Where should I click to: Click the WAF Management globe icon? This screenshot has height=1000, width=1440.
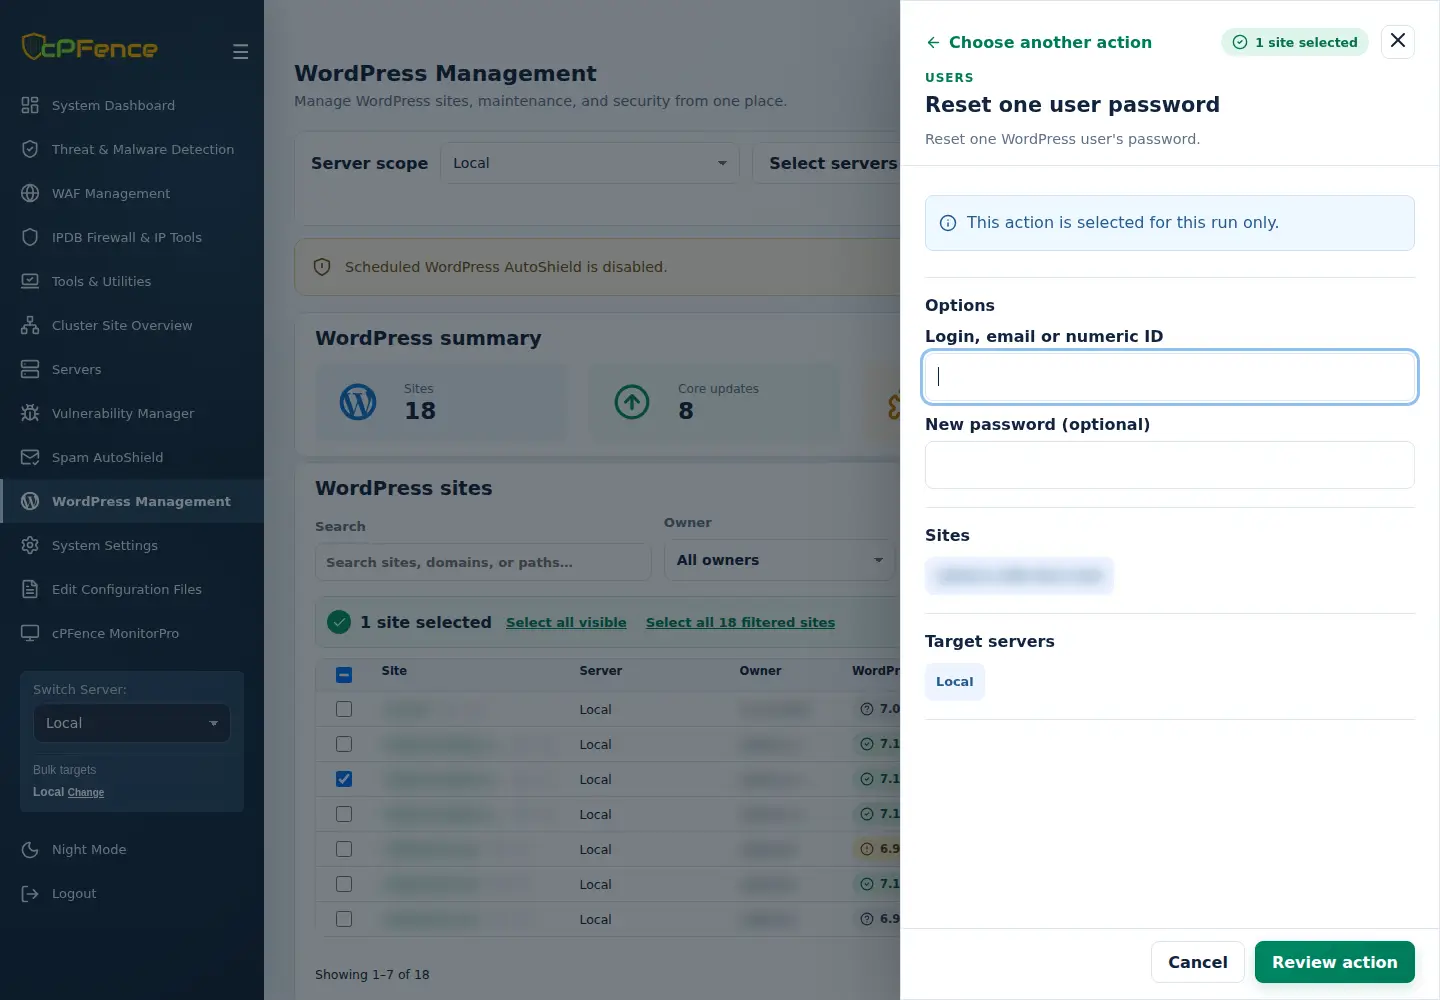(x=30, y=193)
